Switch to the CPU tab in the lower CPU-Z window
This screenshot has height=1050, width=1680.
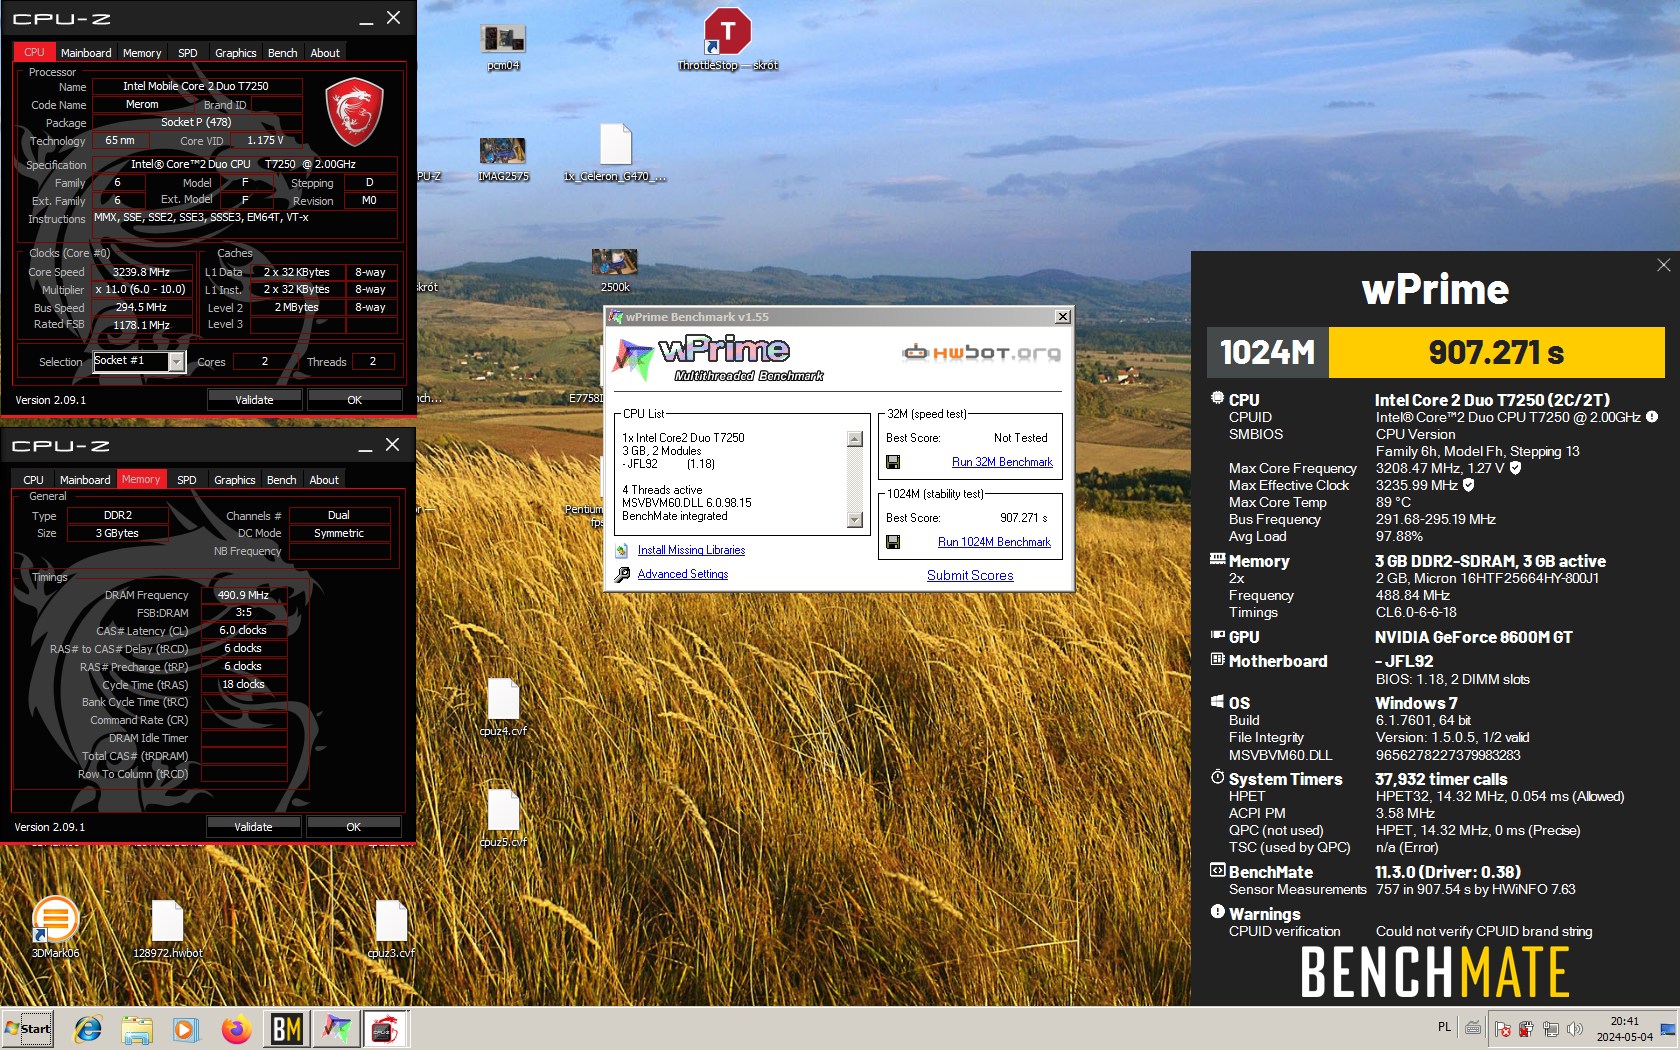[x=33, y=480]
